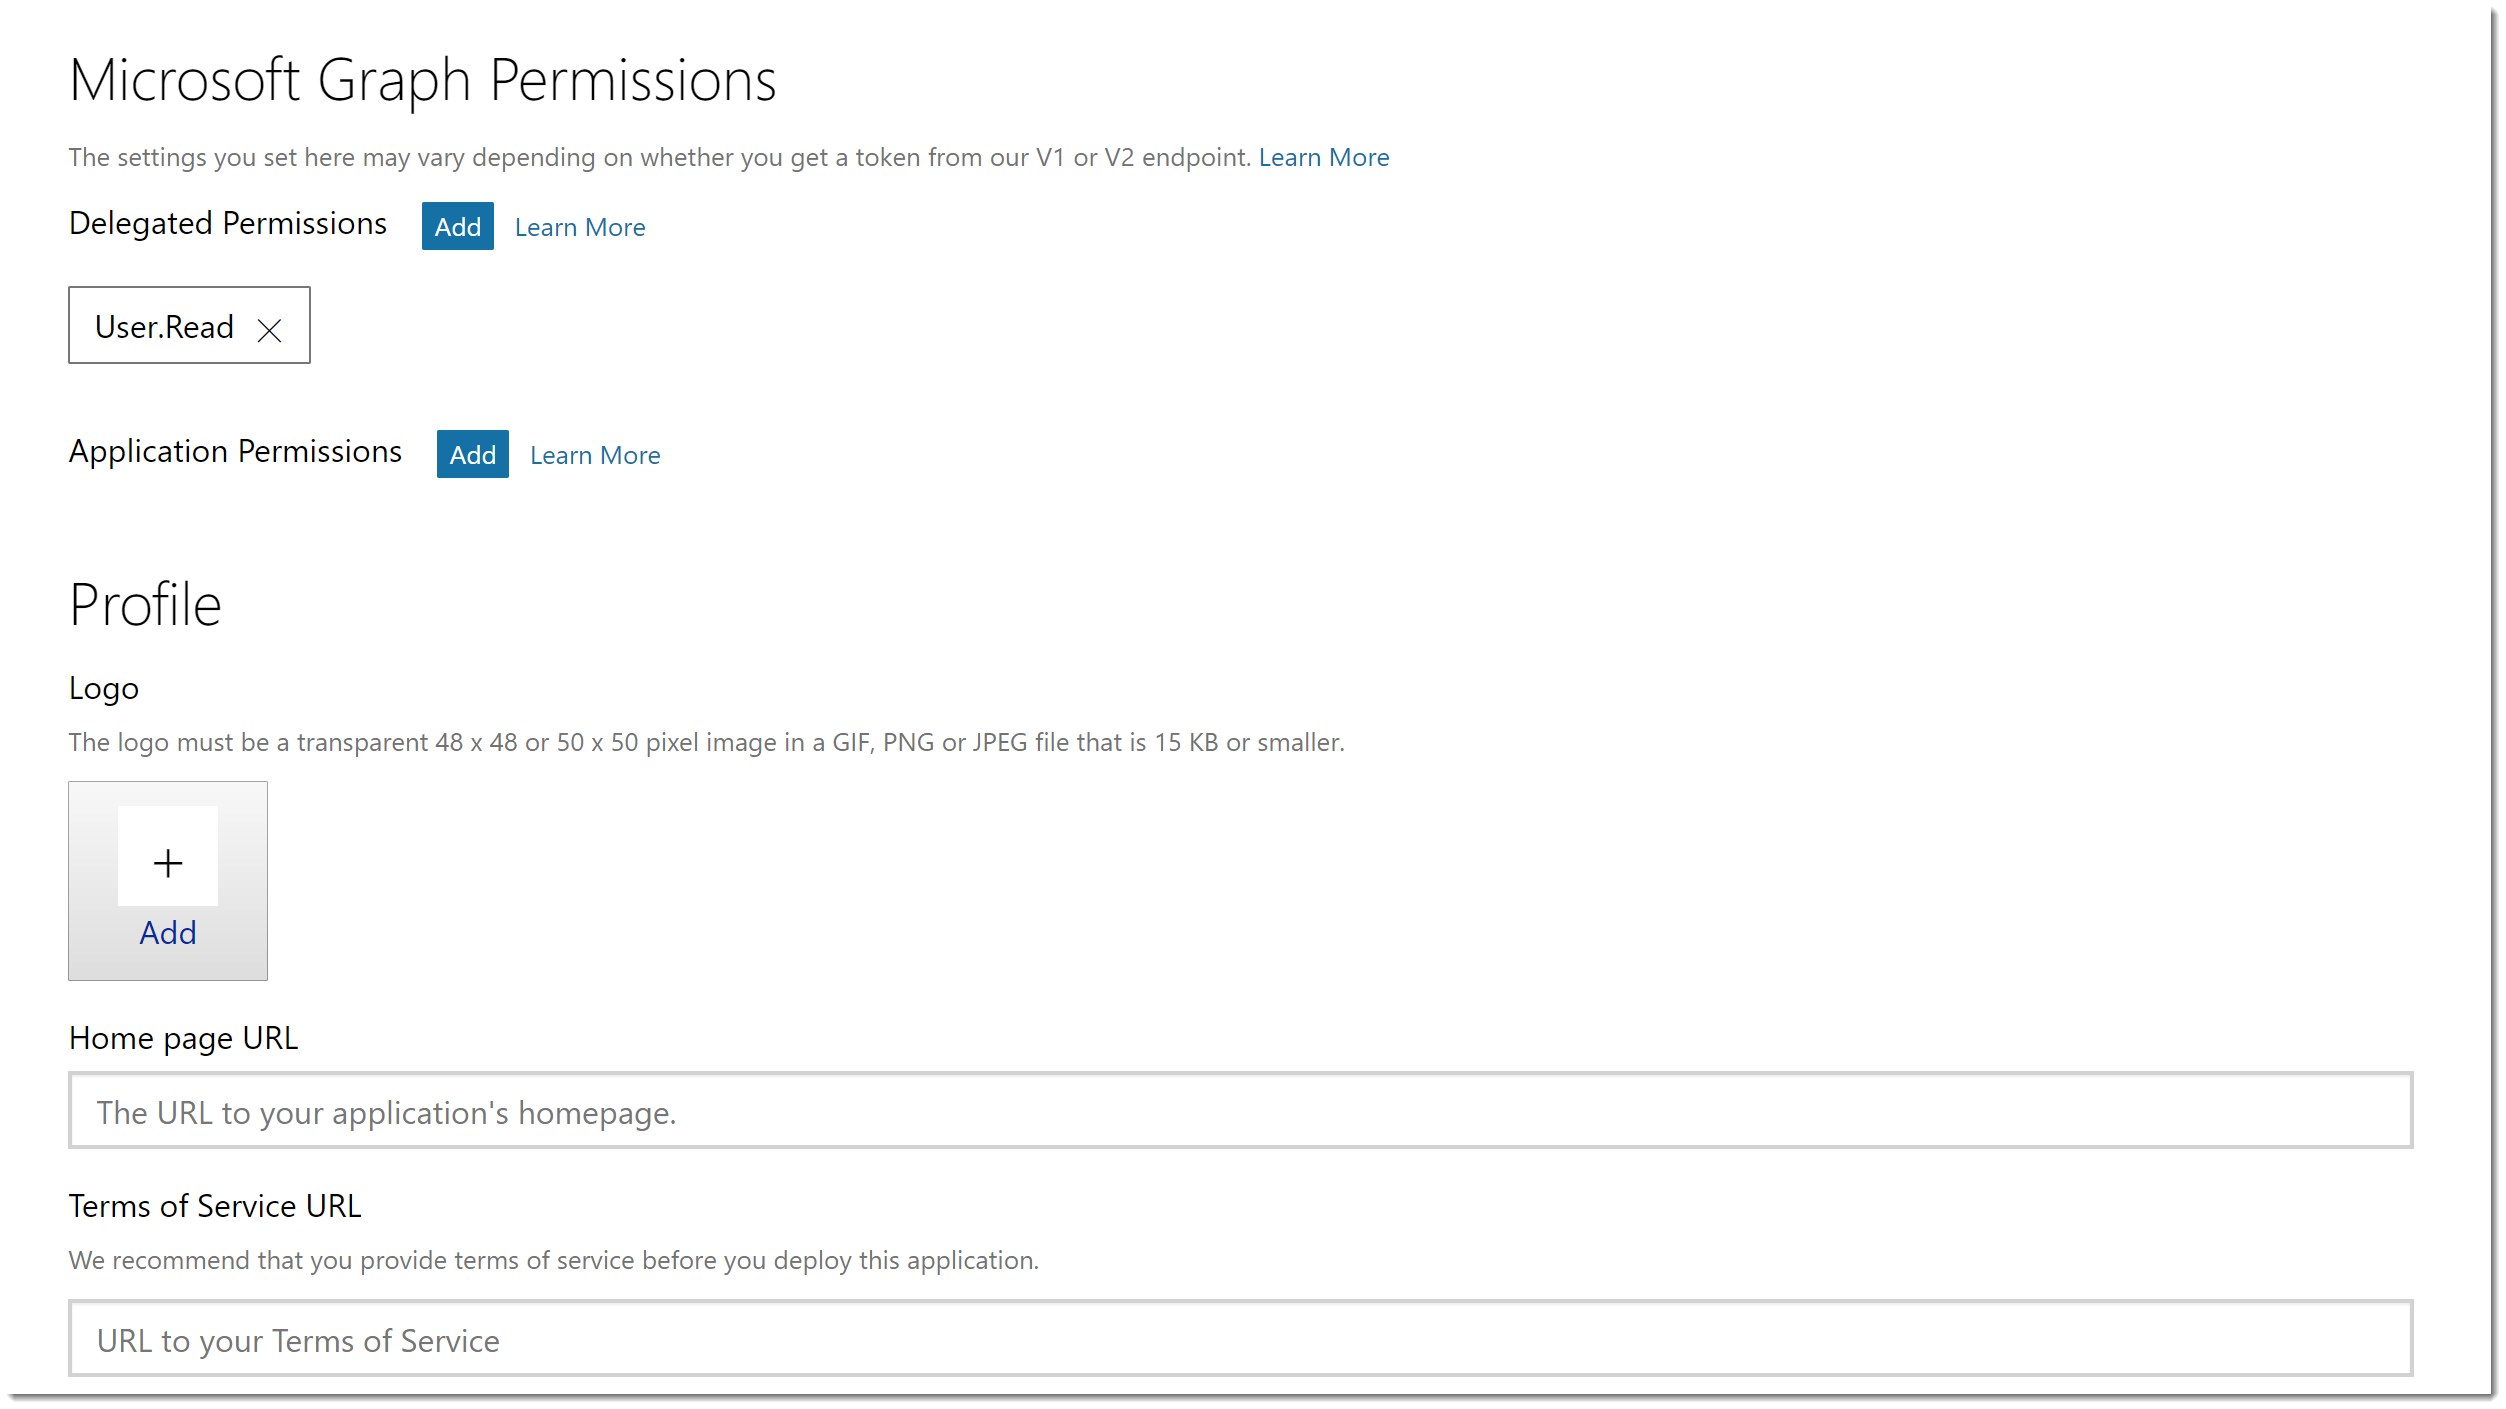The height and width of the screenshot is (1409, 2506).
Task: Focus the Terms of Service URL input field
Action: coord(1240,1339)
